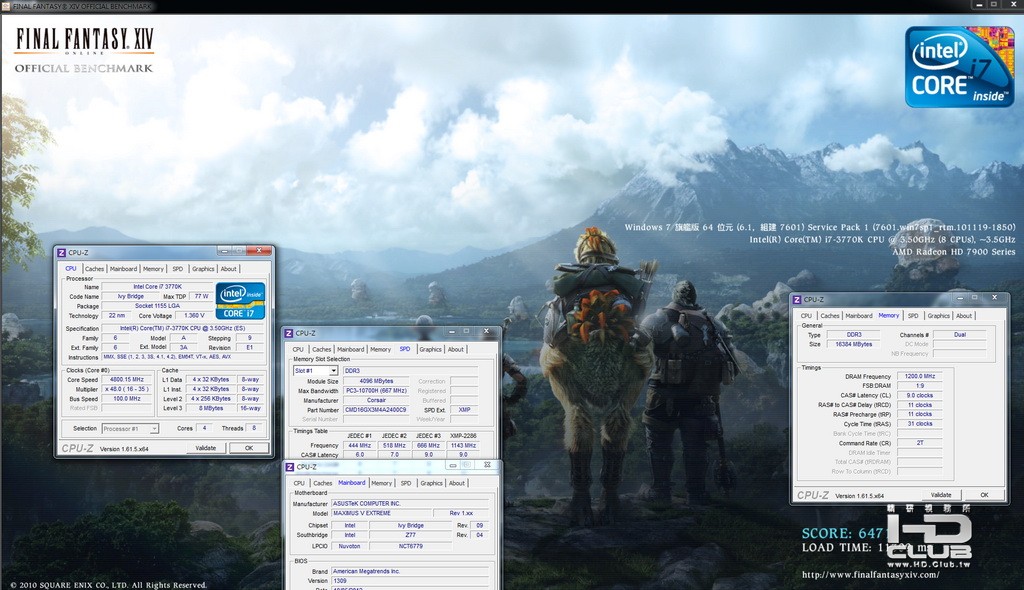Open the Mainboard tab in the CPU-tab window
Image resolution: width=1024 pixels, height=590 pixels.
click(x=123, y=269)
